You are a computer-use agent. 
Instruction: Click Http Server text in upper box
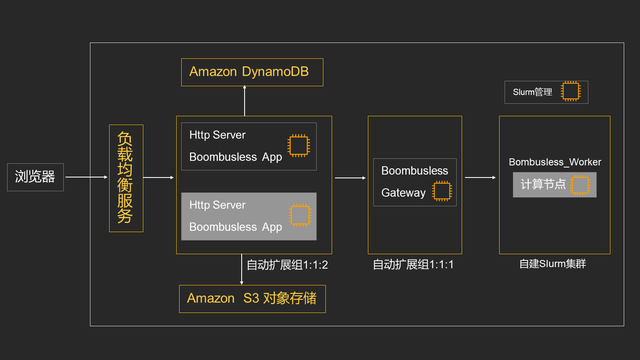point(217,135)
